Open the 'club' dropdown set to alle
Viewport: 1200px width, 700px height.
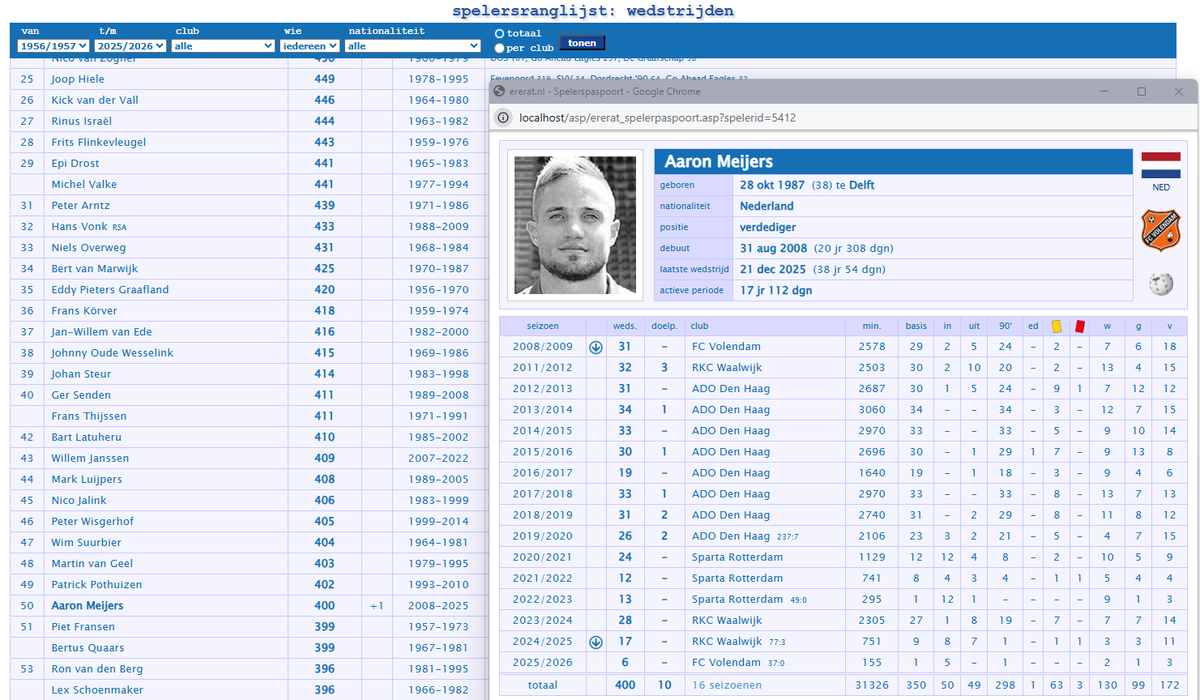point(223,46)
